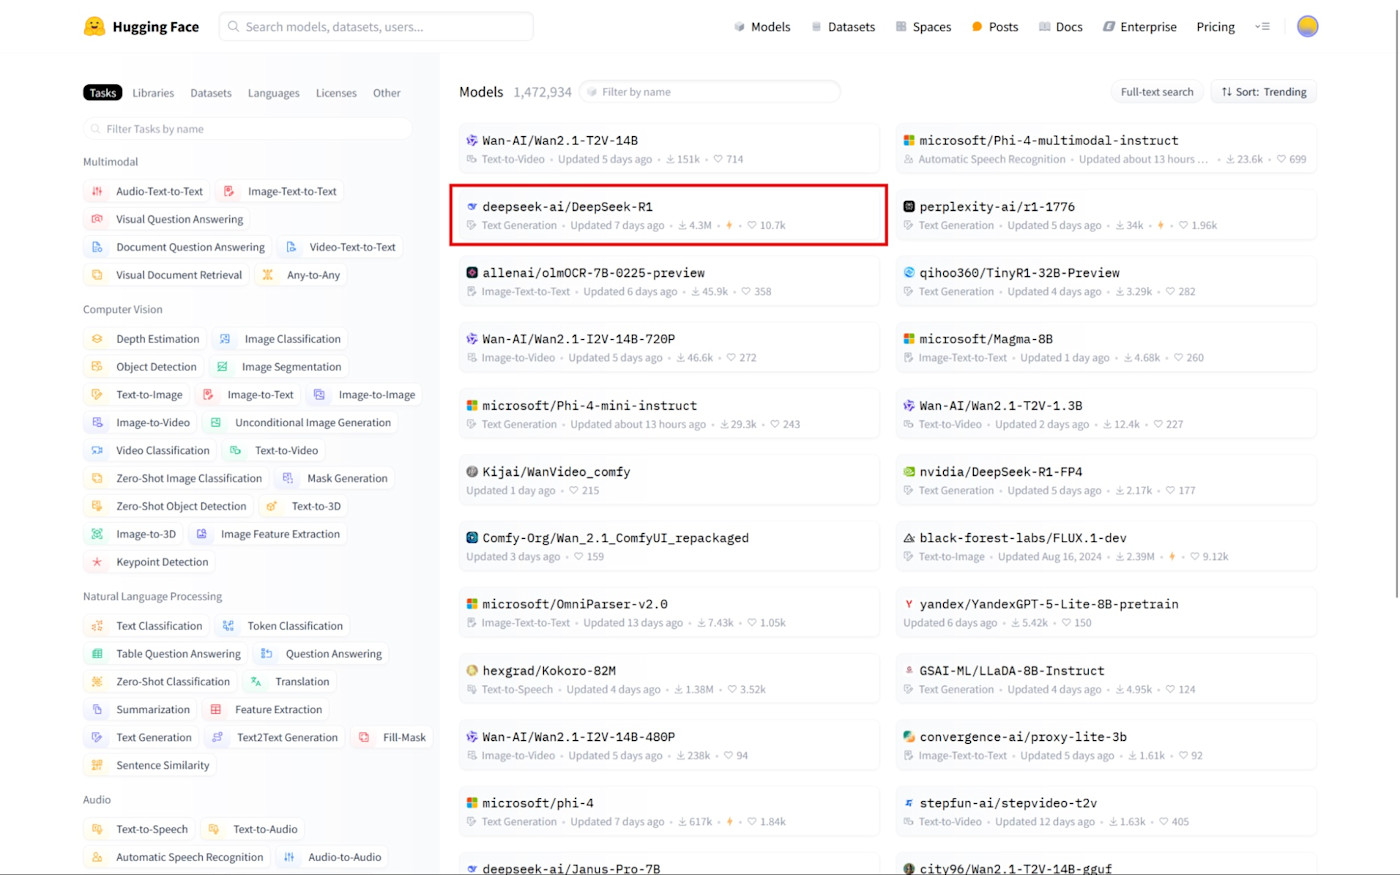Viewport: 1400px width, 875px height.
Task: Click the black-forest-labs icon beside FLUX.1-dev
Action: tap(909, 538)
